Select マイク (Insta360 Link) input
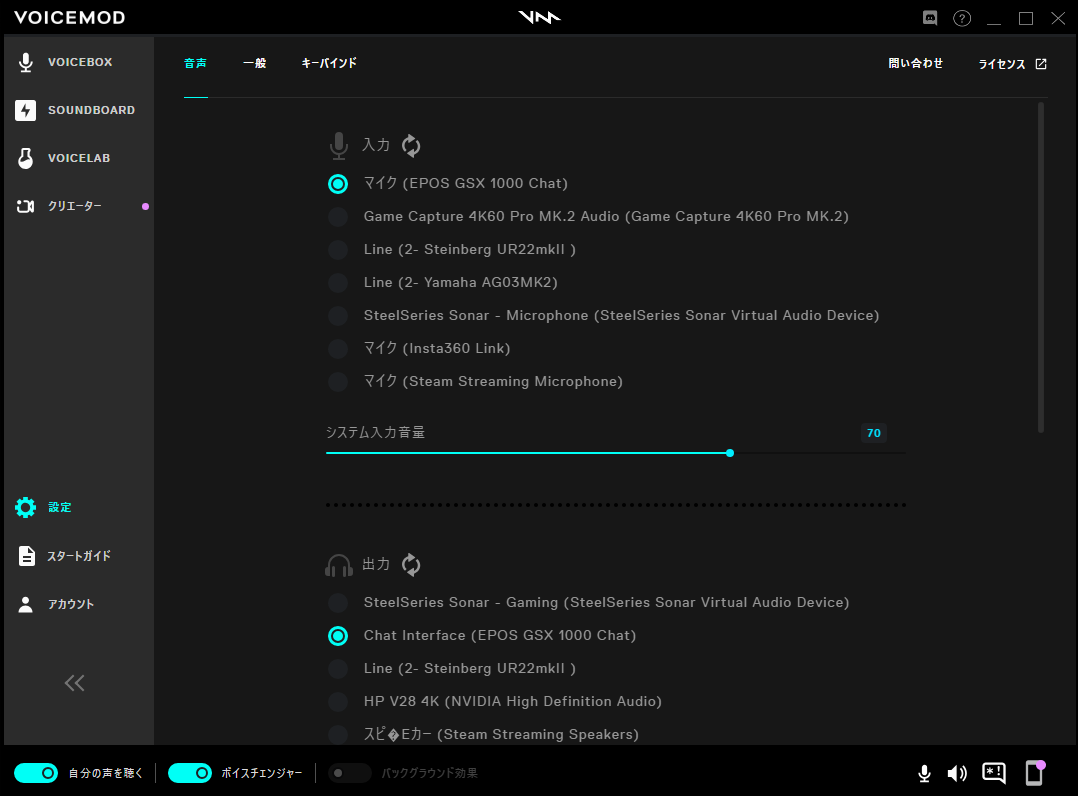This screenshot has height=796, width=1078. point(419,349)
